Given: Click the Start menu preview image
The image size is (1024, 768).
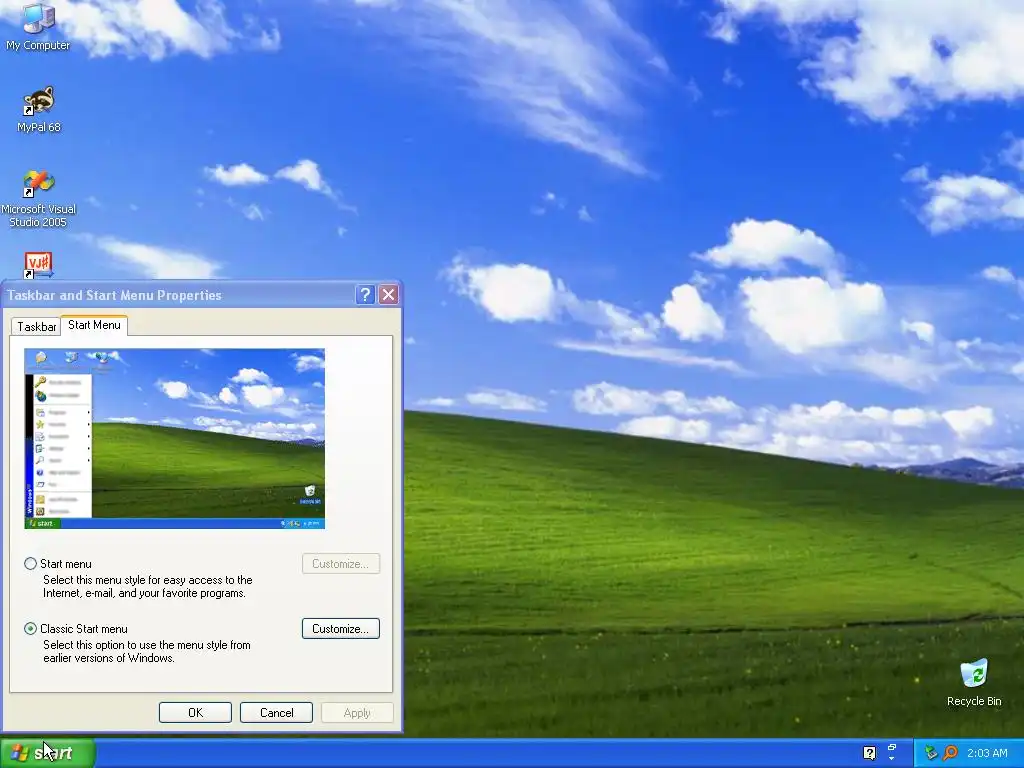Looking at the screenshot, I should point(174,438).
